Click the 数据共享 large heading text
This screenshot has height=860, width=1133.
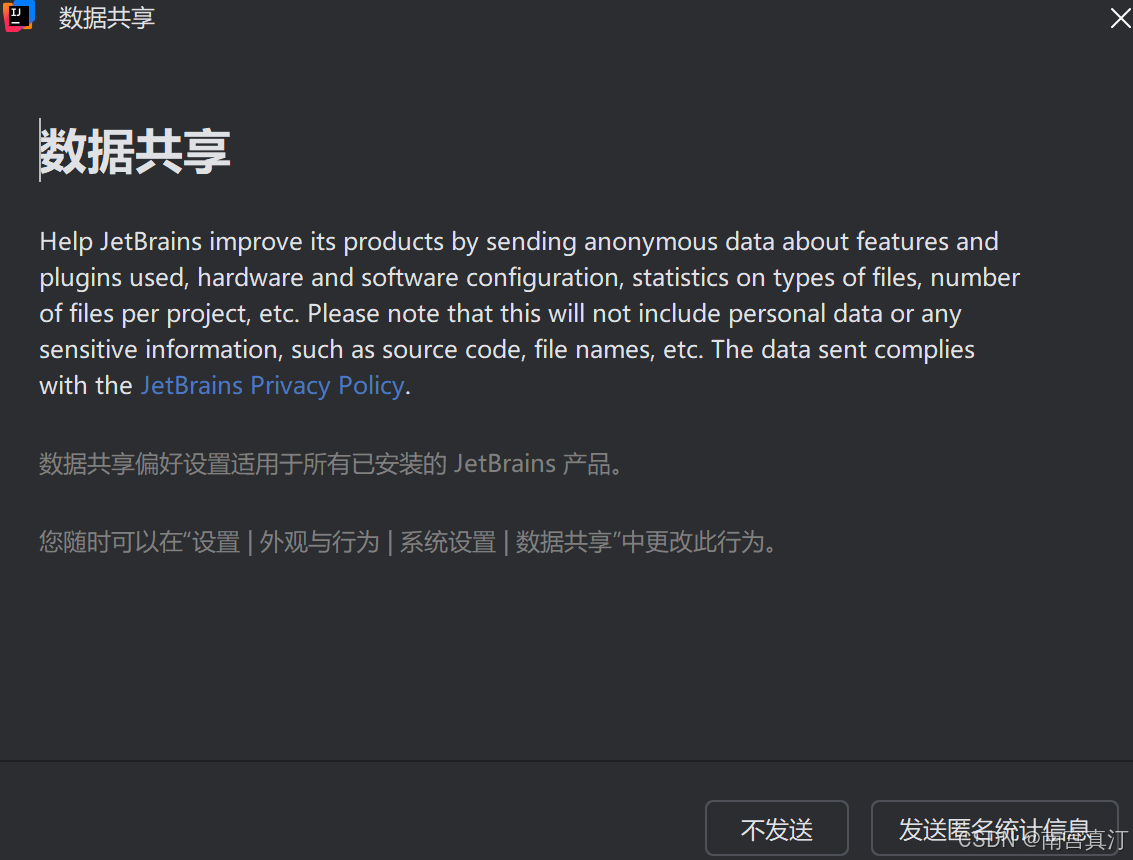click(135, 151)
